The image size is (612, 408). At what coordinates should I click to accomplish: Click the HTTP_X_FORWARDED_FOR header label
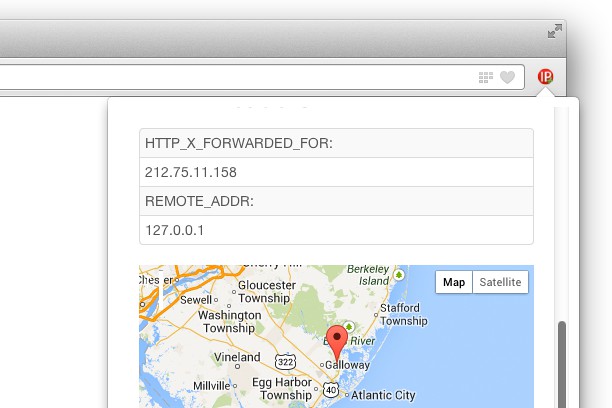(239, 143)
